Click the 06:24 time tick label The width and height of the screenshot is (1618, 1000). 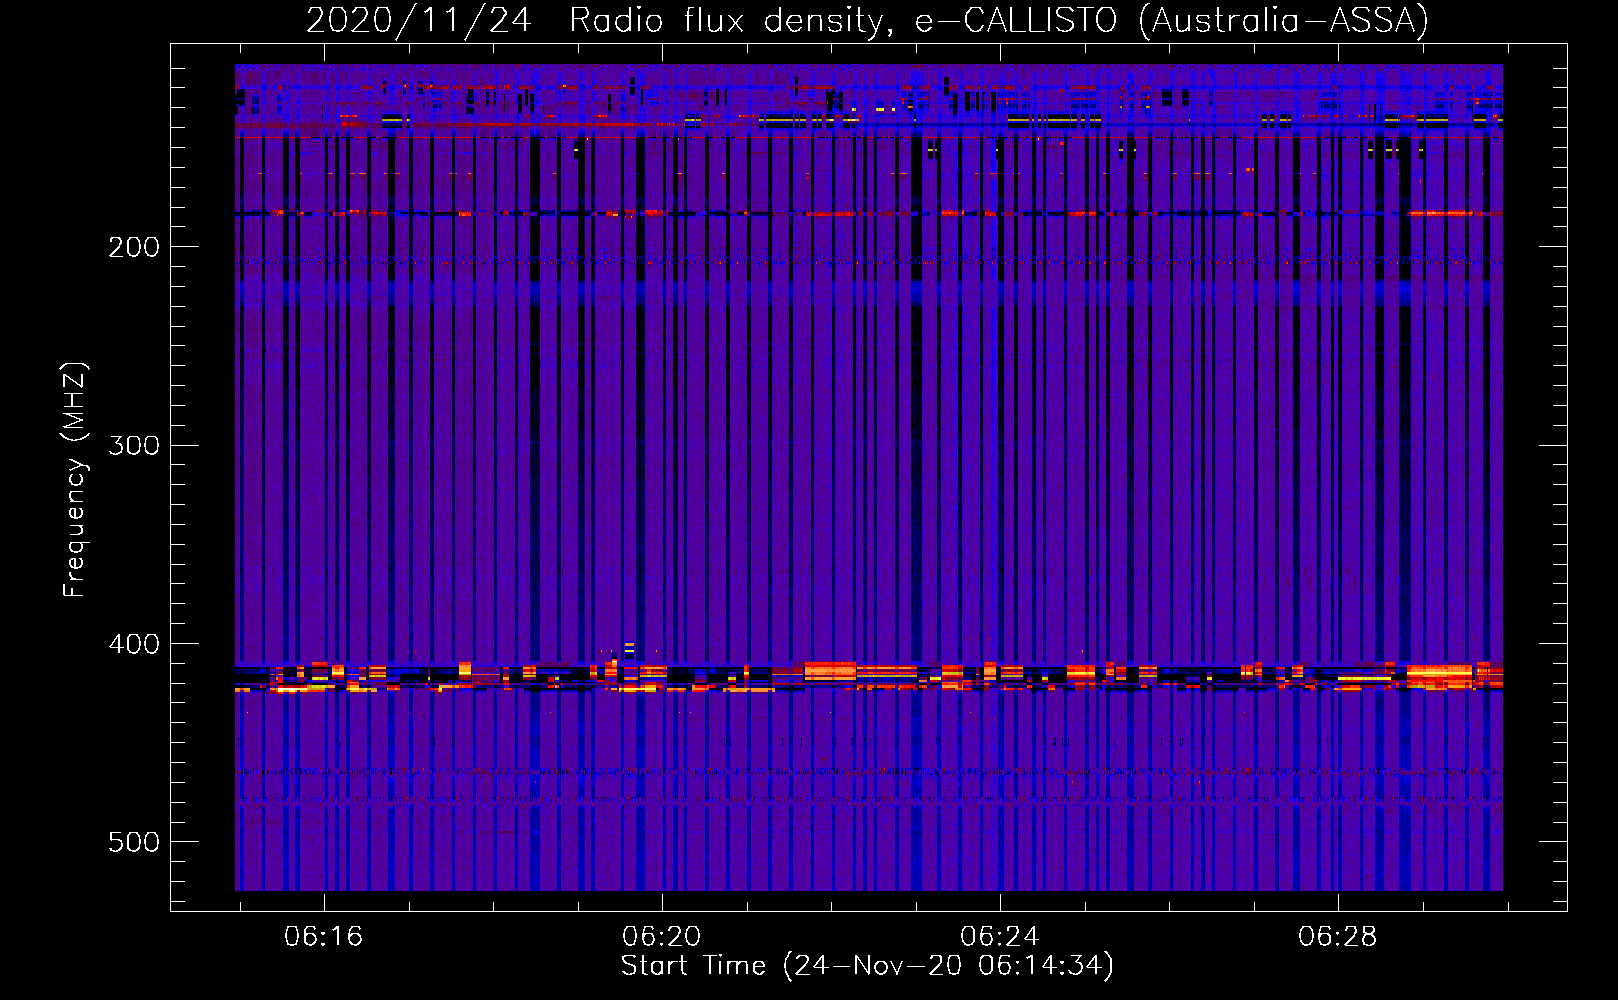tap(999, 937)
